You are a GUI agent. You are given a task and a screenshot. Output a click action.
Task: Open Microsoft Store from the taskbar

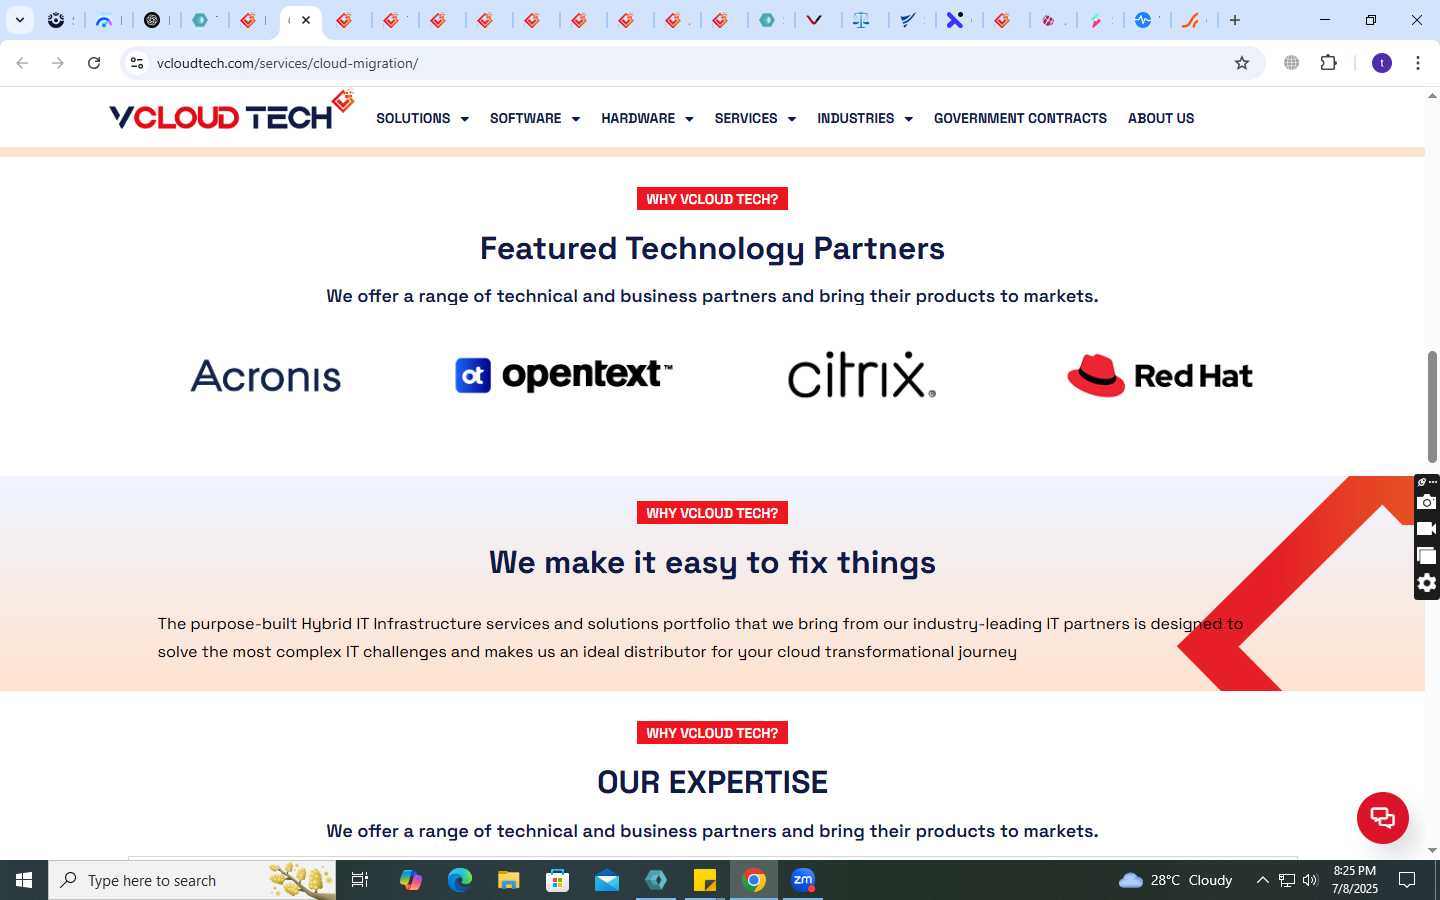point(557,880)
